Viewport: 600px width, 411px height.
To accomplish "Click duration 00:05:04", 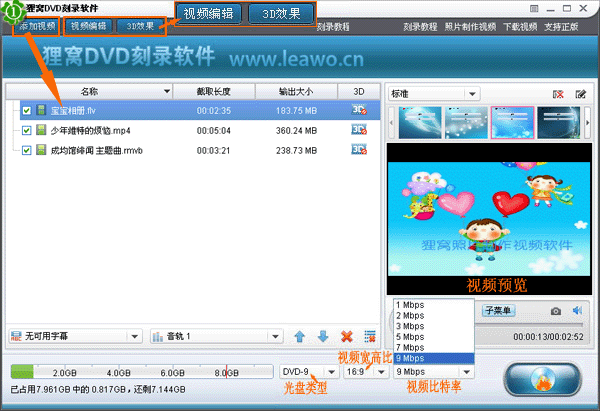I will tap(214, 131).
